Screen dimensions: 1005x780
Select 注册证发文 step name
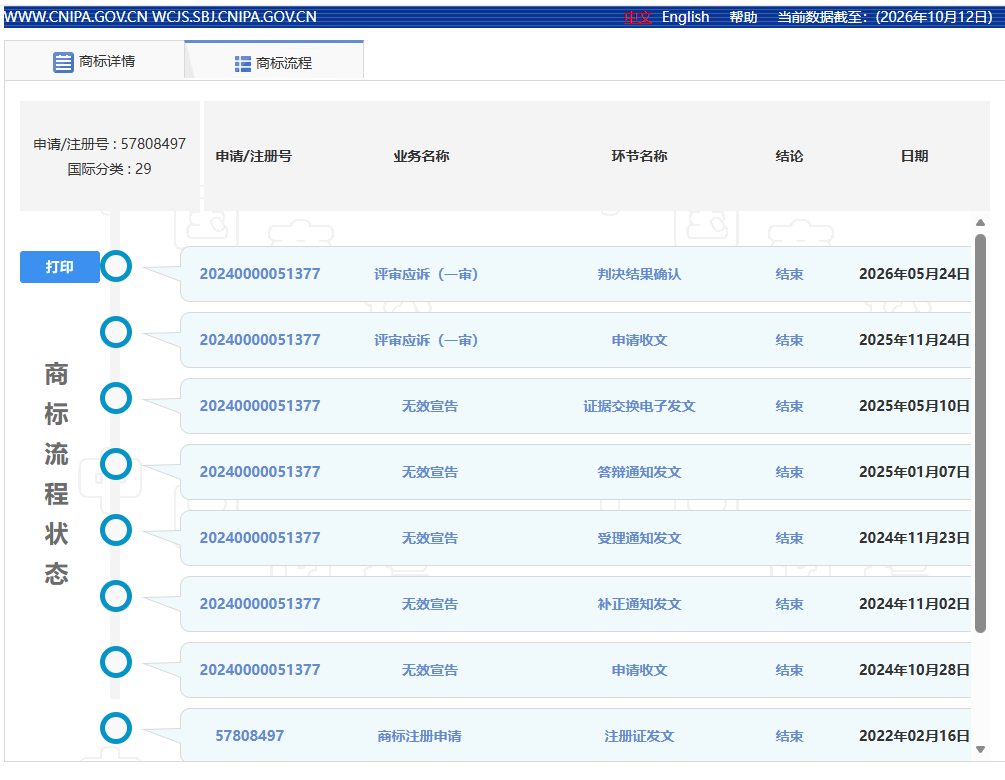pos(639,736)
